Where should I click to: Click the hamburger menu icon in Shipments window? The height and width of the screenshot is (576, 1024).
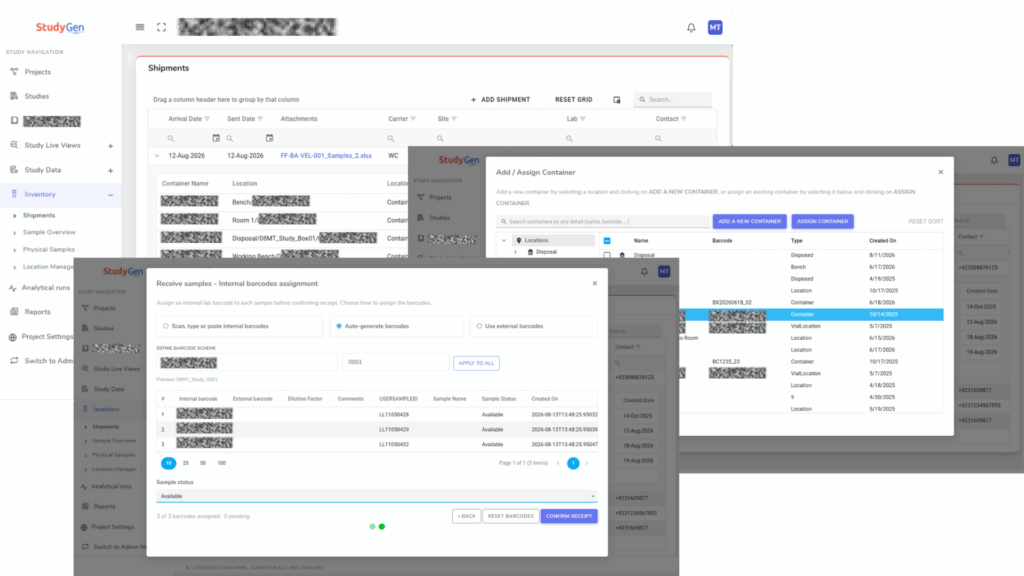pyautogui.click(x=140, y=27)
